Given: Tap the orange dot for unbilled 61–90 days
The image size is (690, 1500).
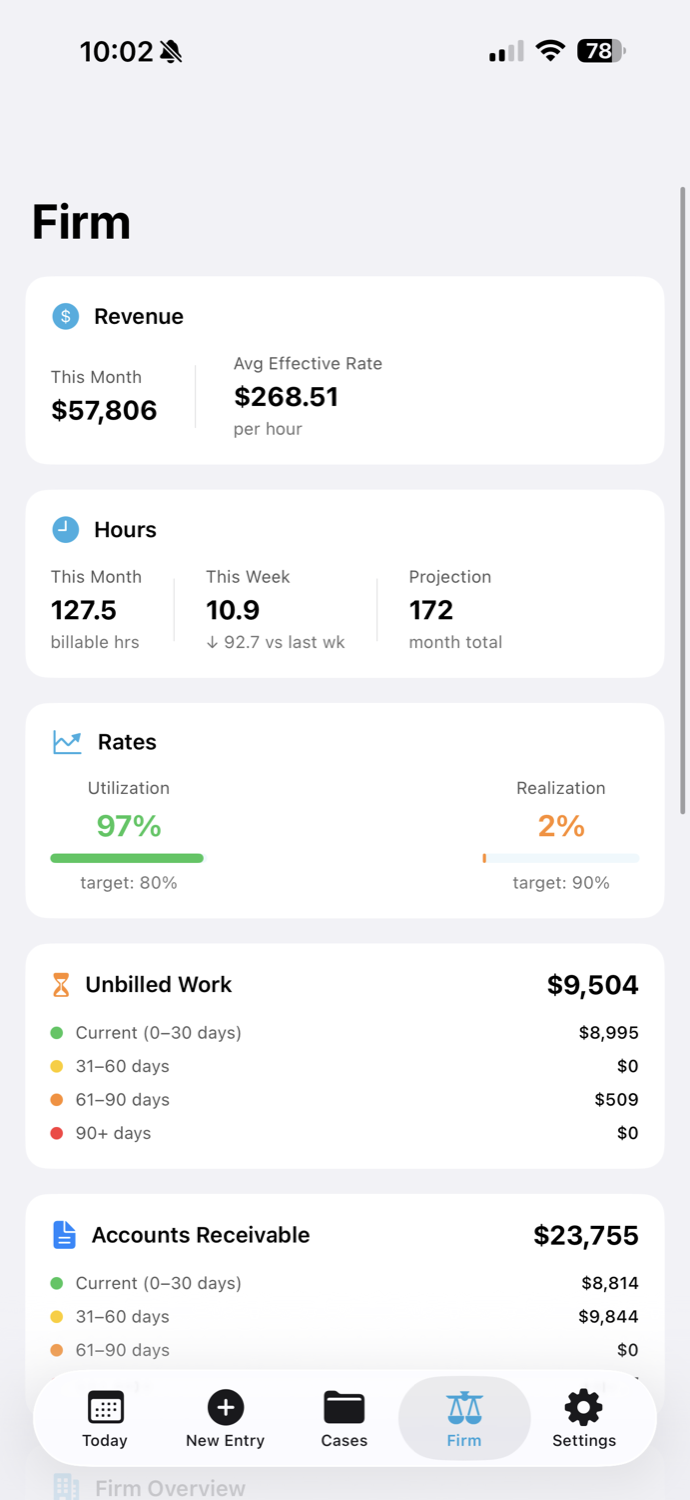Looking at the screenshot, I should (x=56, y=1100).
